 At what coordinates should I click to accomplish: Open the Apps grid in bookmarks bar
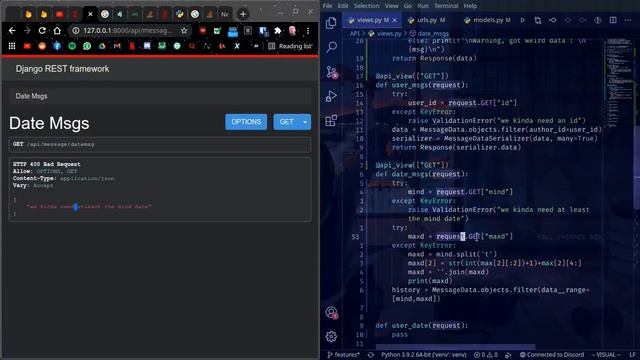point(12,46)
